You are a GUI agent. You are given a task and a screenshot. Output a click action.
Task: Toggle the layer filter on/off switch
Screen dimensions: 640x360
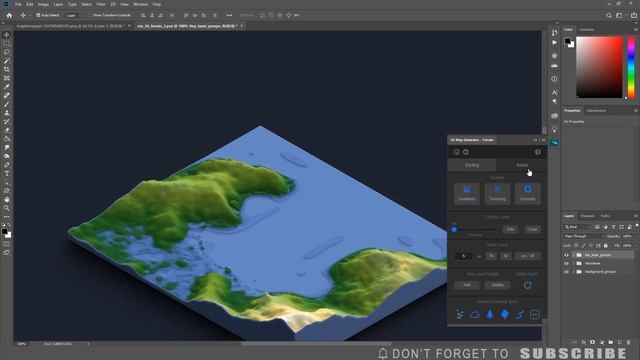(x=636, y=226)
